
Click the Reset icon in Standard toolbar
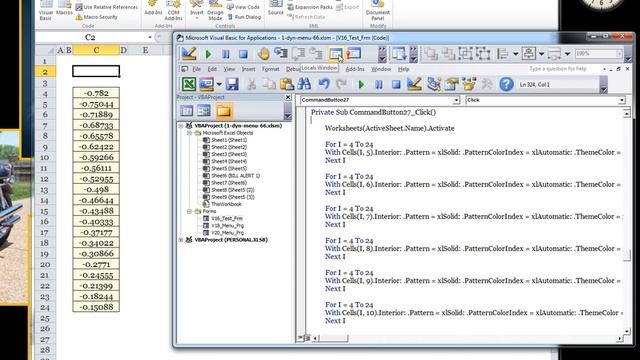[396, 84]
